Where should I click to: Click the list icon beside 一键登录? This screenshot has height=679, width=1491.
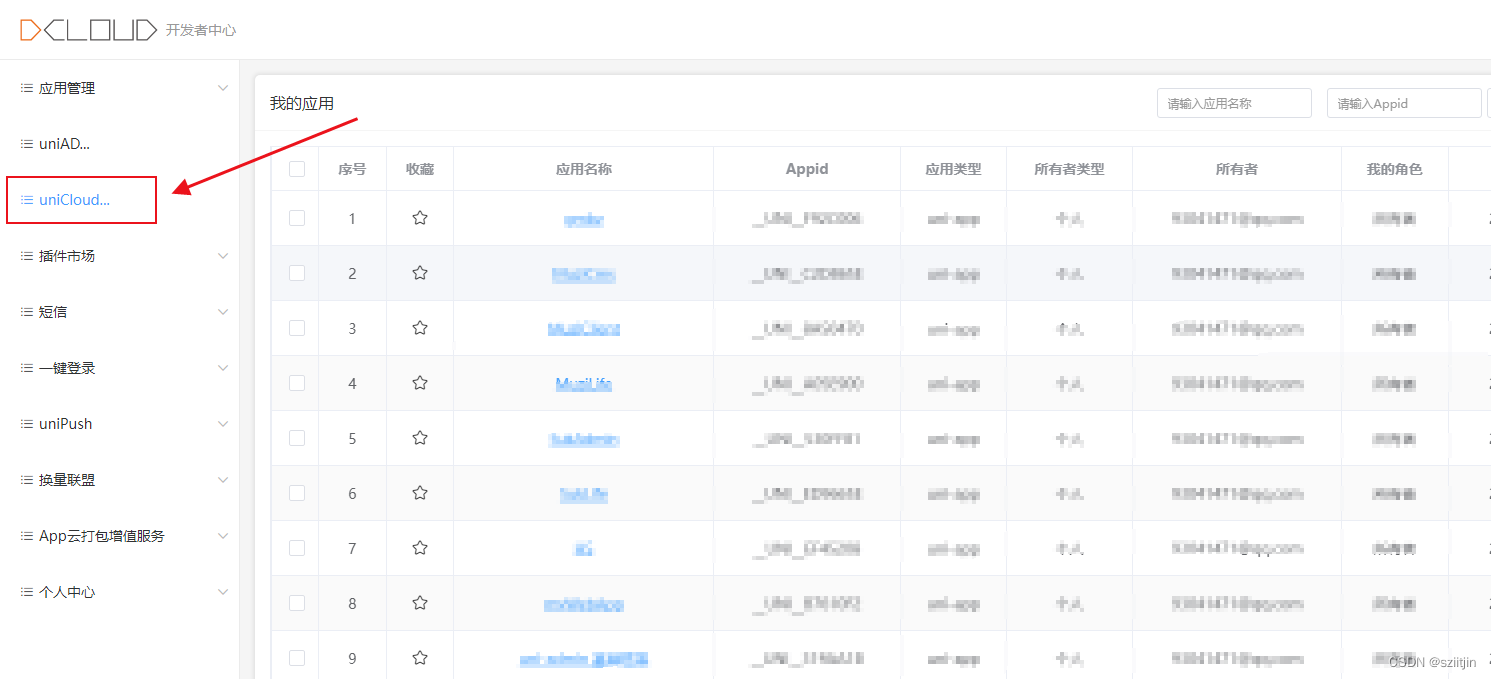click(x=27, y=368)
